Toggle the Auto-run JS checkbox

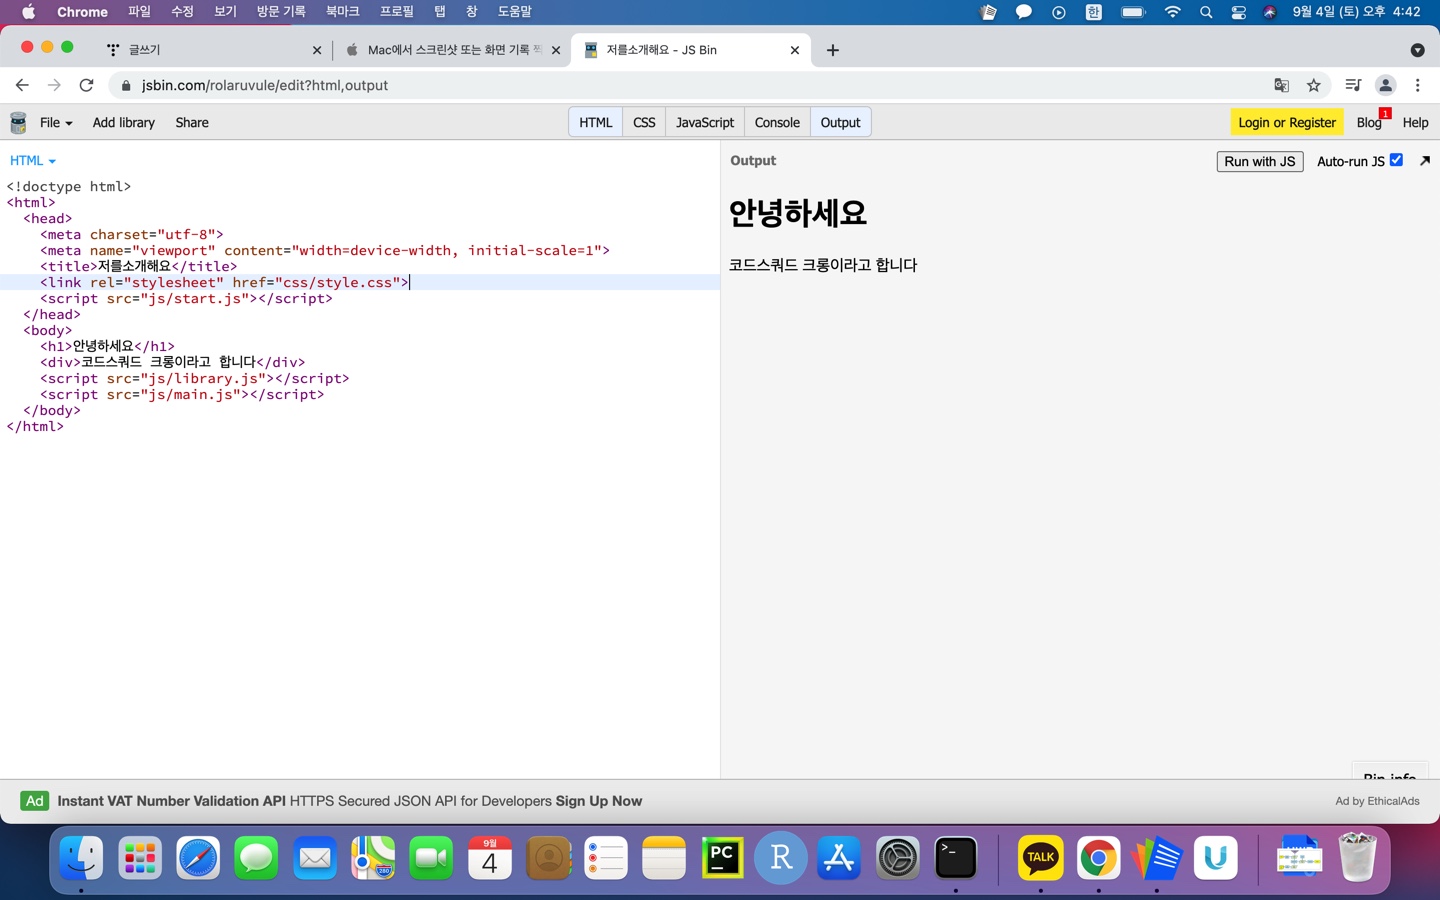coord(1396,160)
